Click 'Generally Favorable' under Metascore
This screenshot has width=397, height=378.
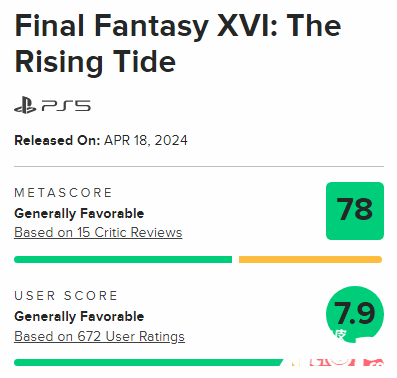point(79,213)
